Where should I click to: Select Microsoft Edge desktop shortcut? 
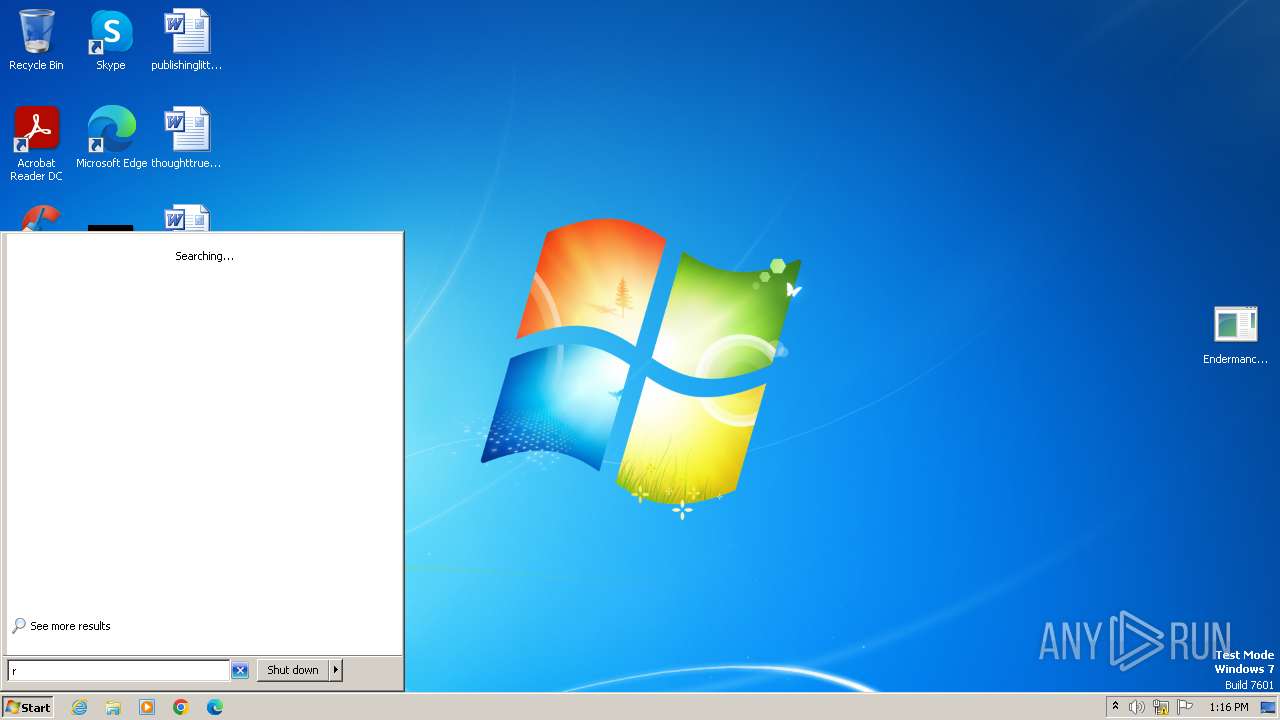click(x=111, y=137)
